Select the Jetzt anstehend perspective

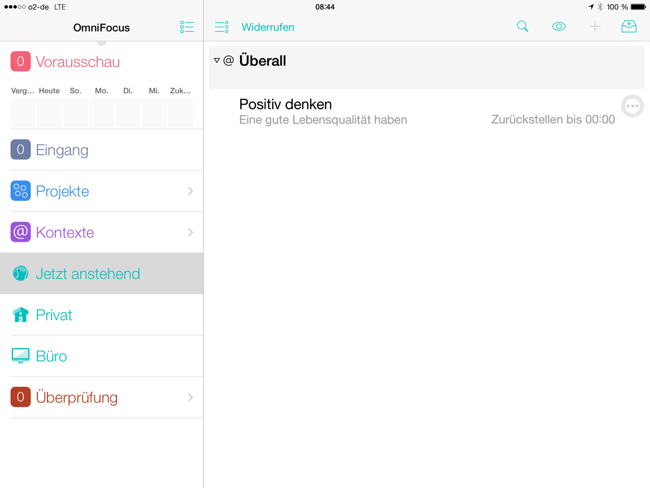point(87,274)
